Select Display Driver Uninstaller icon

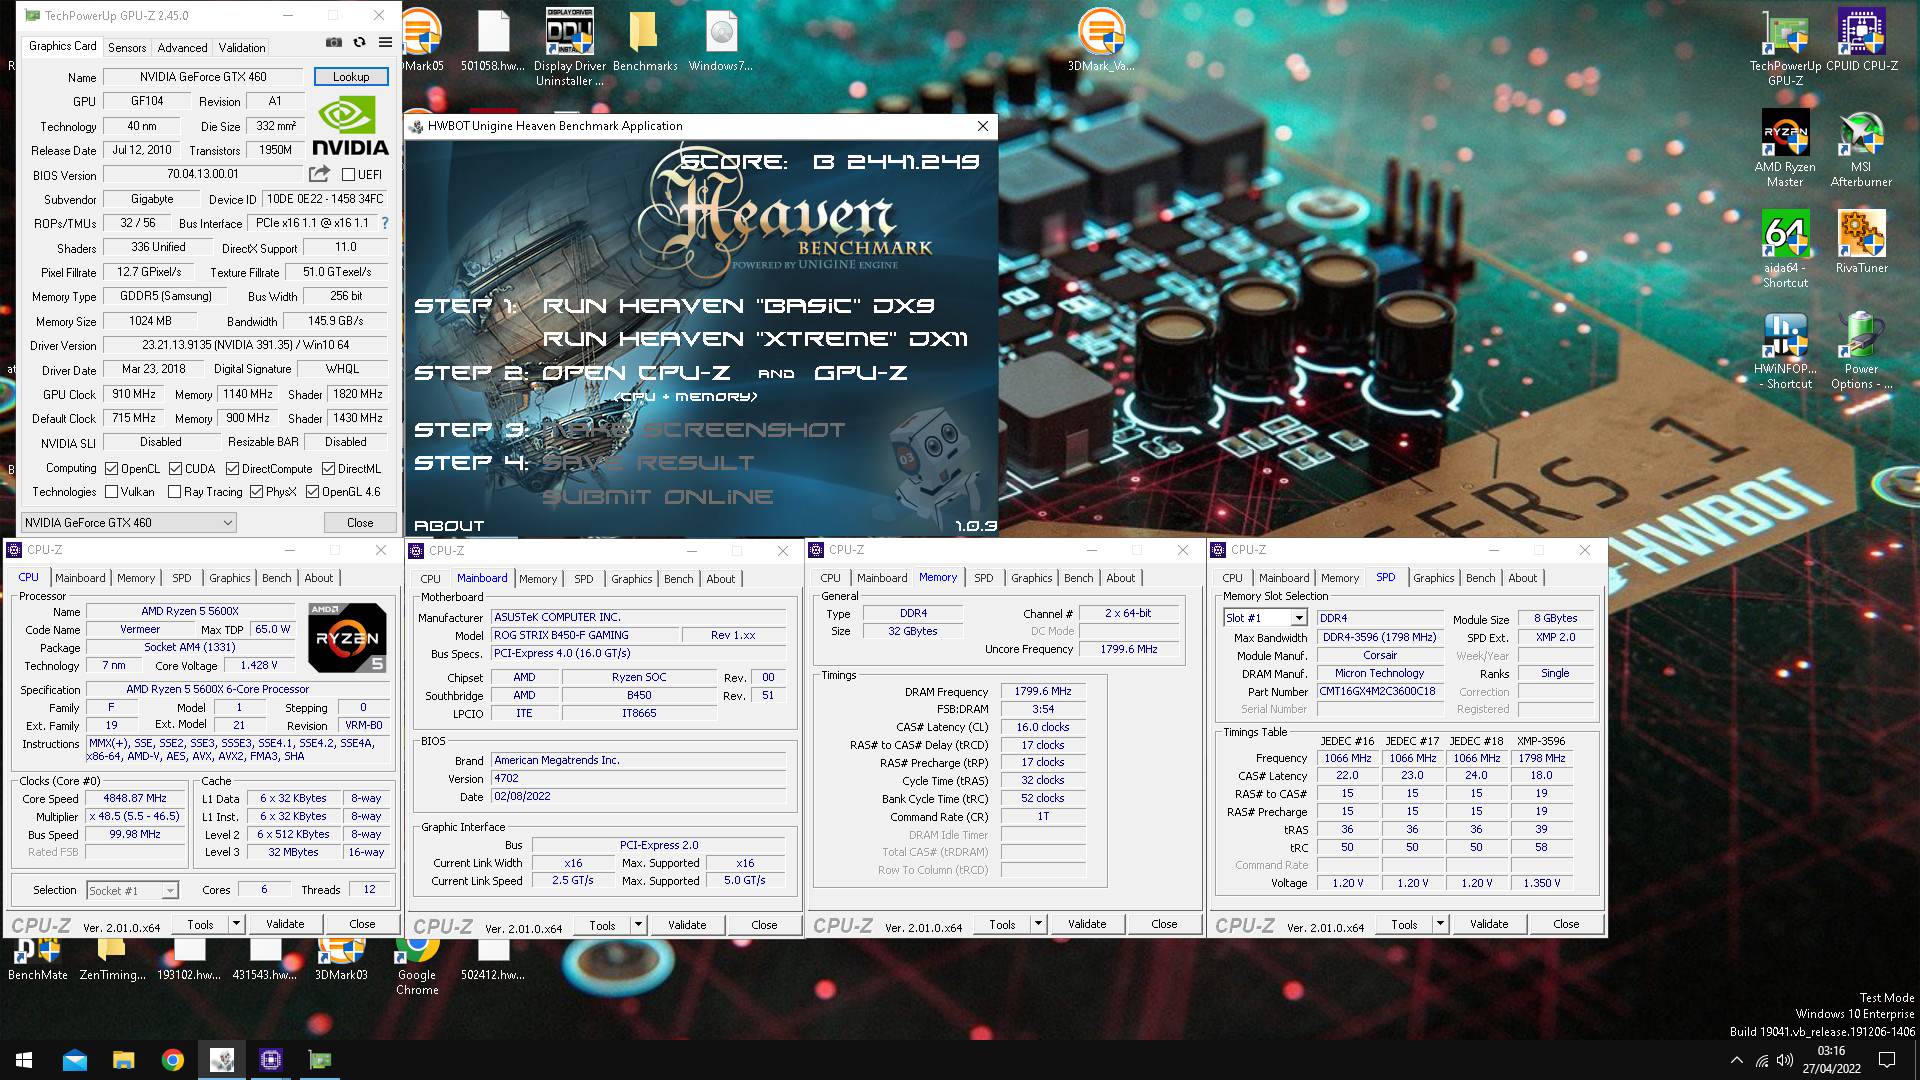click(569, 46)
